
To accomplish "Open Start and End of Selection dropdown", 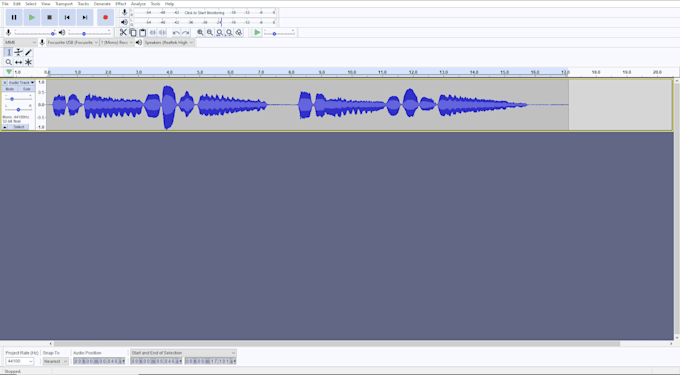I will click(183, 353).
